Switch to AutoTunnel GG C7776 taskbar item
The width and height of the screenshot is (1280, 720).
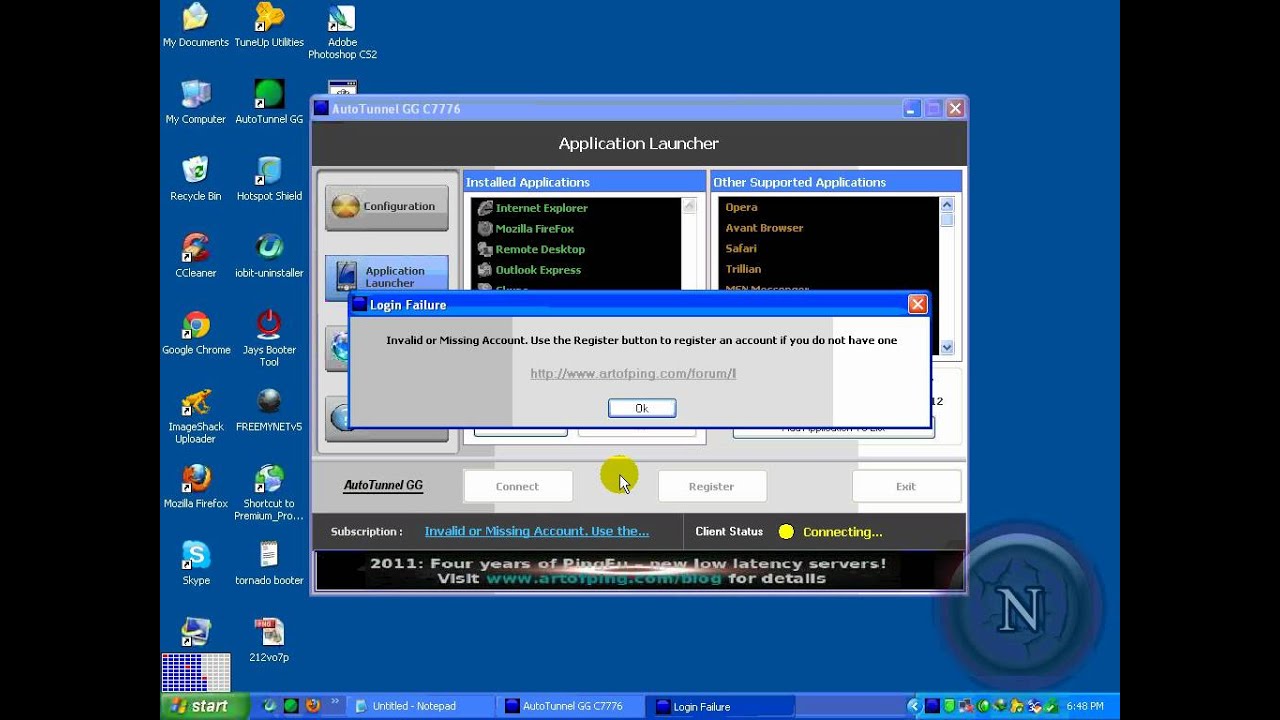pyautogui.click(x=572, y=706)
